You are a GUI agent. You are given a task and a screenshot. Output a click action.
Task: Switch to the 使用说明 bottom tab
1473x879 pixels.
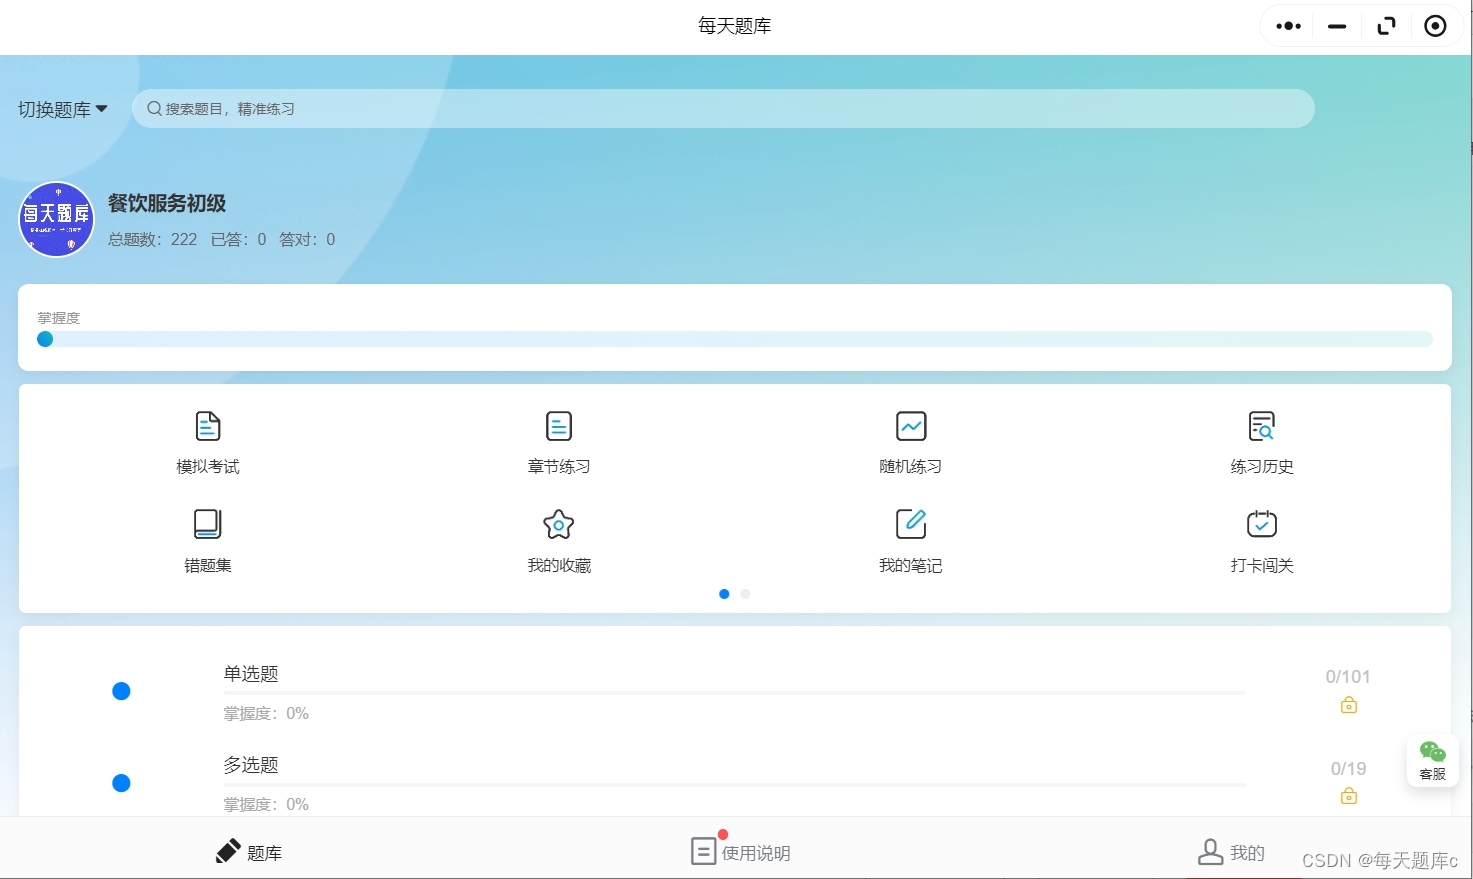coord(740,851)
